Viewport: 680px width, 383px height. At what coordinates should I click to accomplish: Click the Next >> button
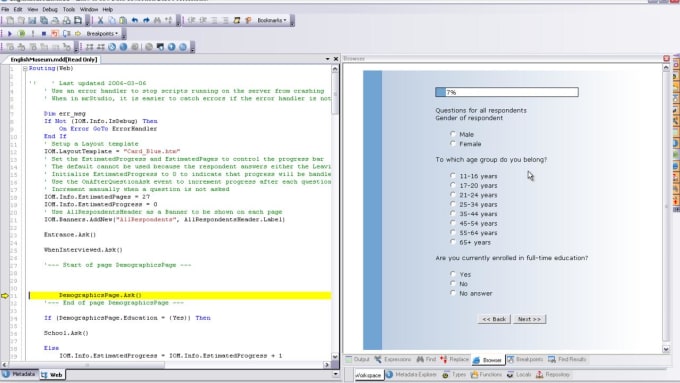529,319
